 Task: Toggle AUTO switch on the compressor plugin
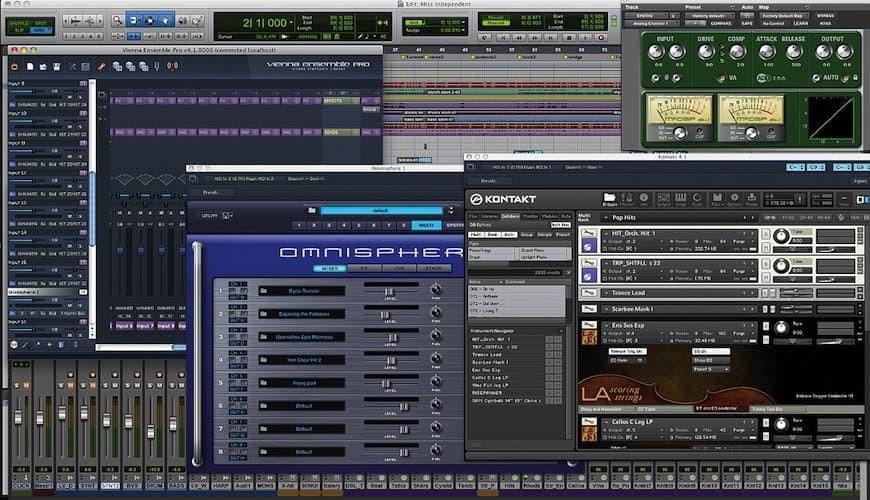816,78
